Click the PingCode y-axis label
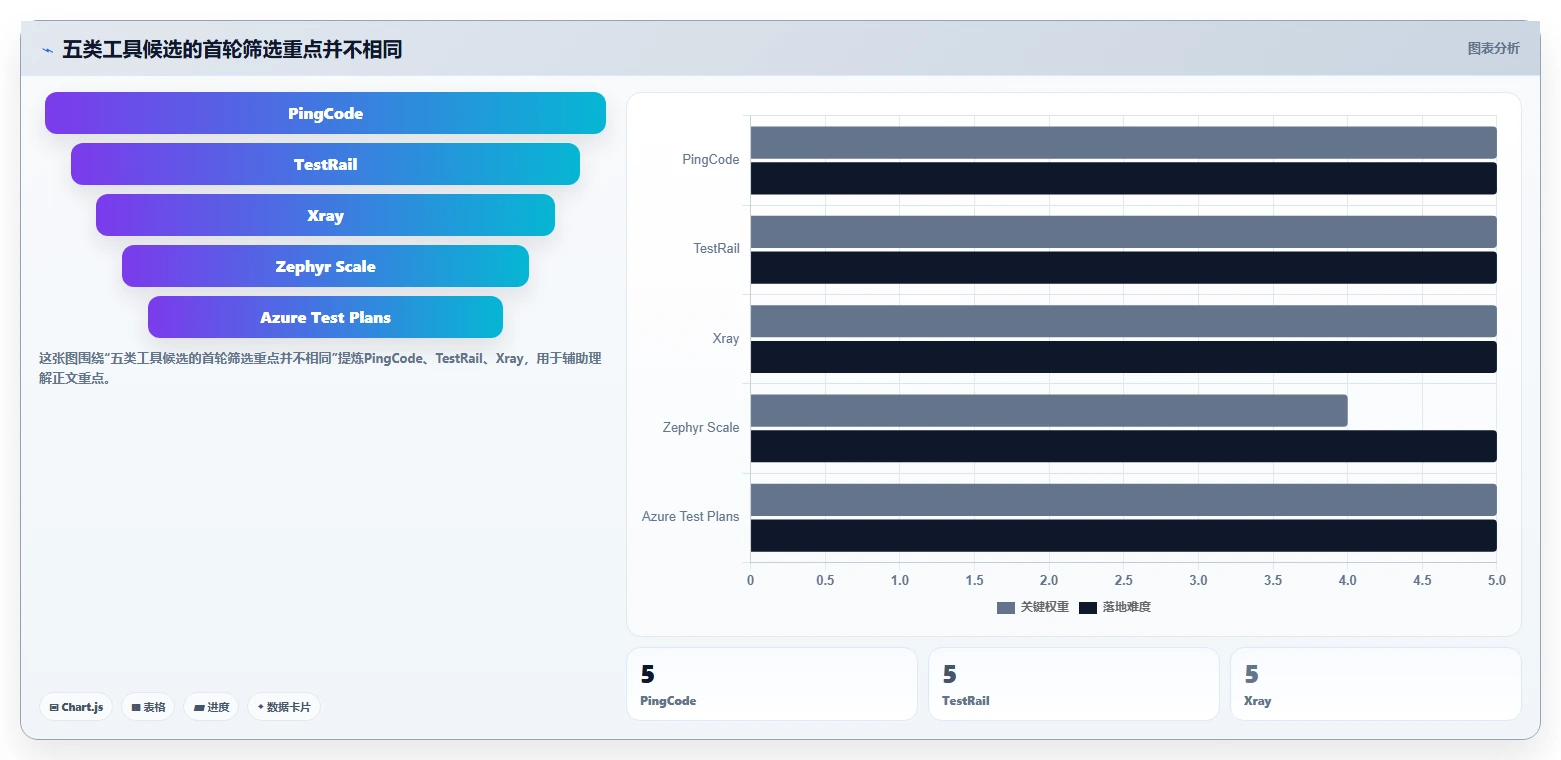Viewport: 1561px width, 760px height. coord(711,160)
